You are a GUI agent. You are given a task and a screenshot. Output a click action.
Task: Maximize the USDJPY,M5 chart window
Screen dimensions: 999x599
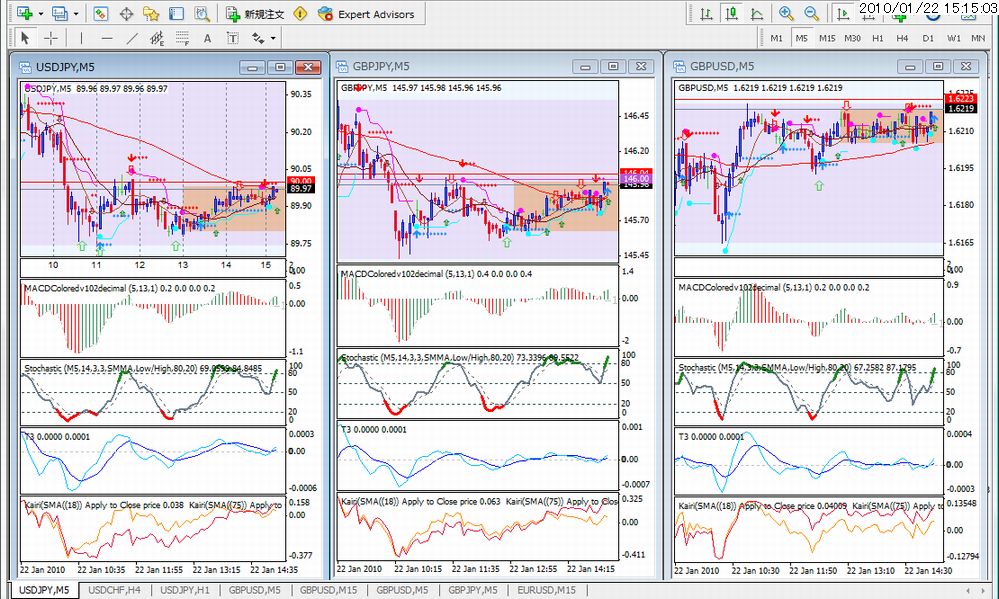point(280,67)
